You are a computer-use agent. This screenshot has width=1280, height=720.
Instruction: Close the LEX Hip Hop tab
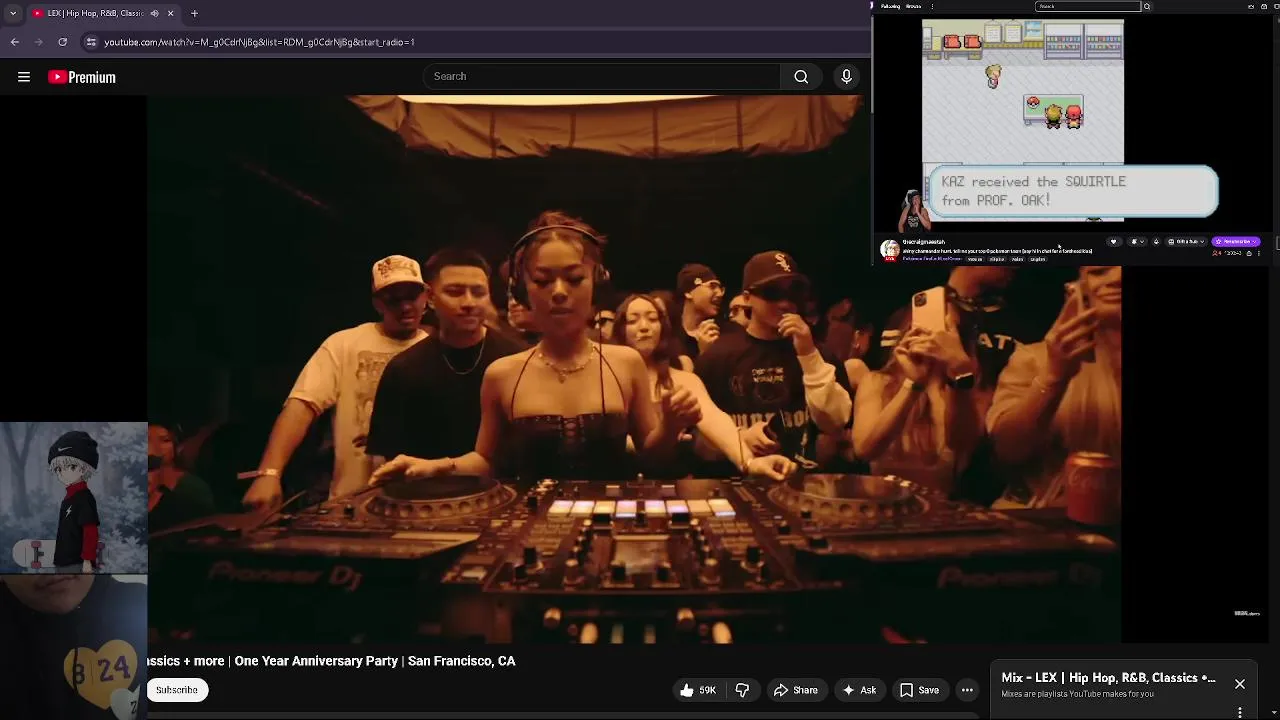[170, 13]
